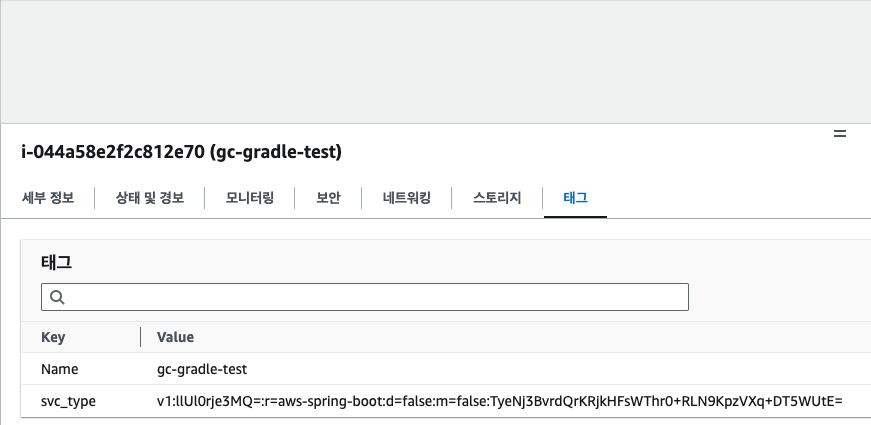Click the Value column header

176,337
